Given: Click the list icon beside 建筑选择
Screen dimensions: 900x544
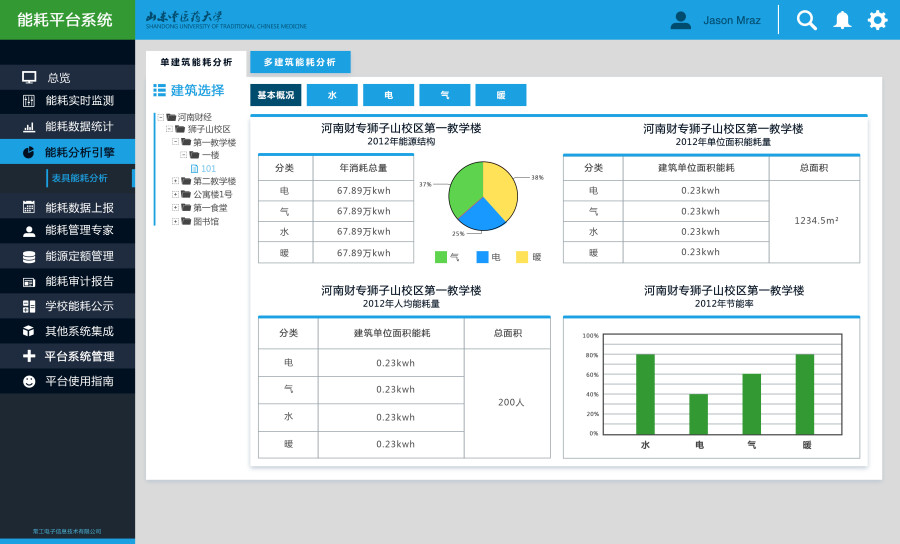Looking at the screenshot, I should pyautogui.click(x=160, y=90).
